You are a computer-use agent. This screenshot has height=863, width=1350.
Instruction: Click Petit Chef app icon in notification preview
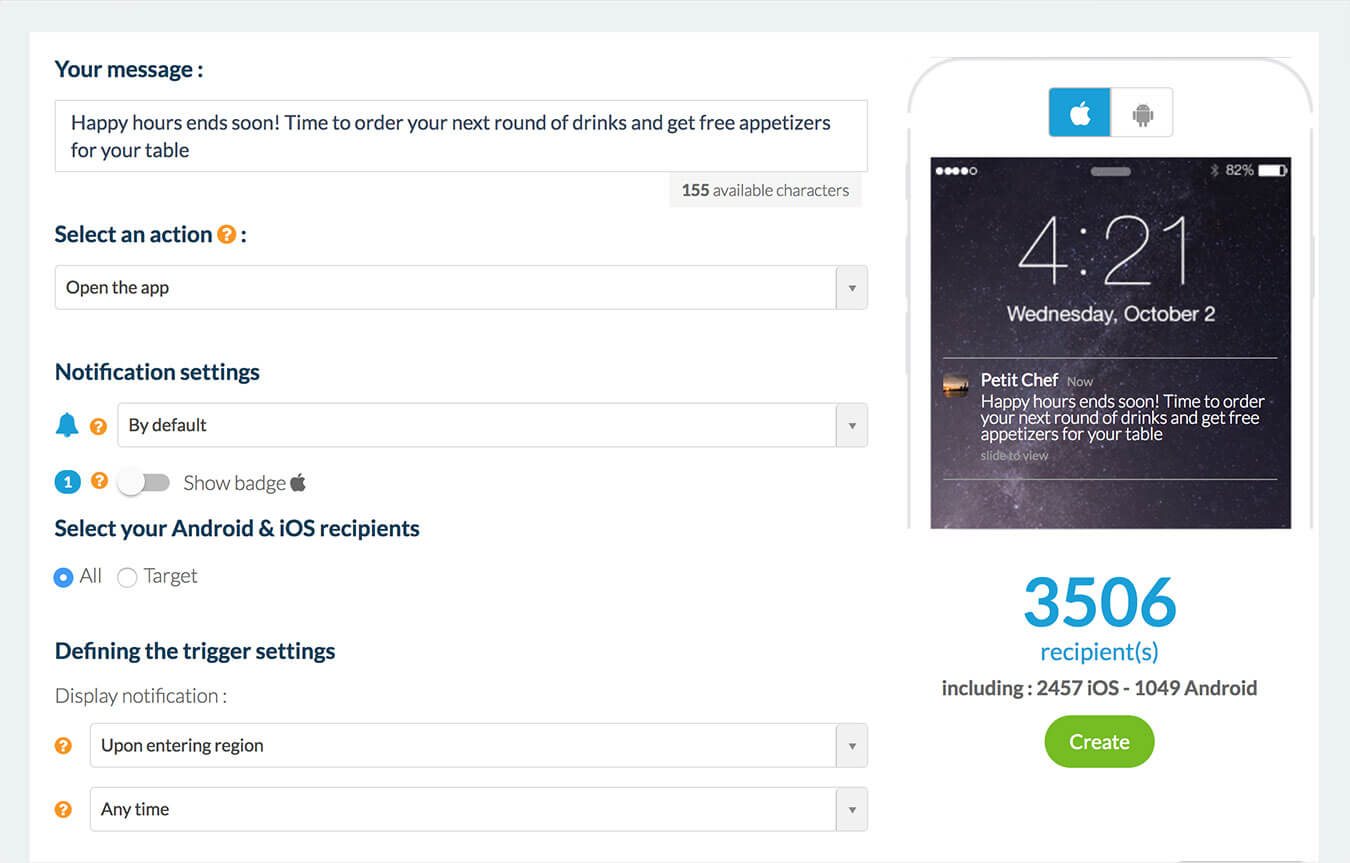(x=955, y=385)
